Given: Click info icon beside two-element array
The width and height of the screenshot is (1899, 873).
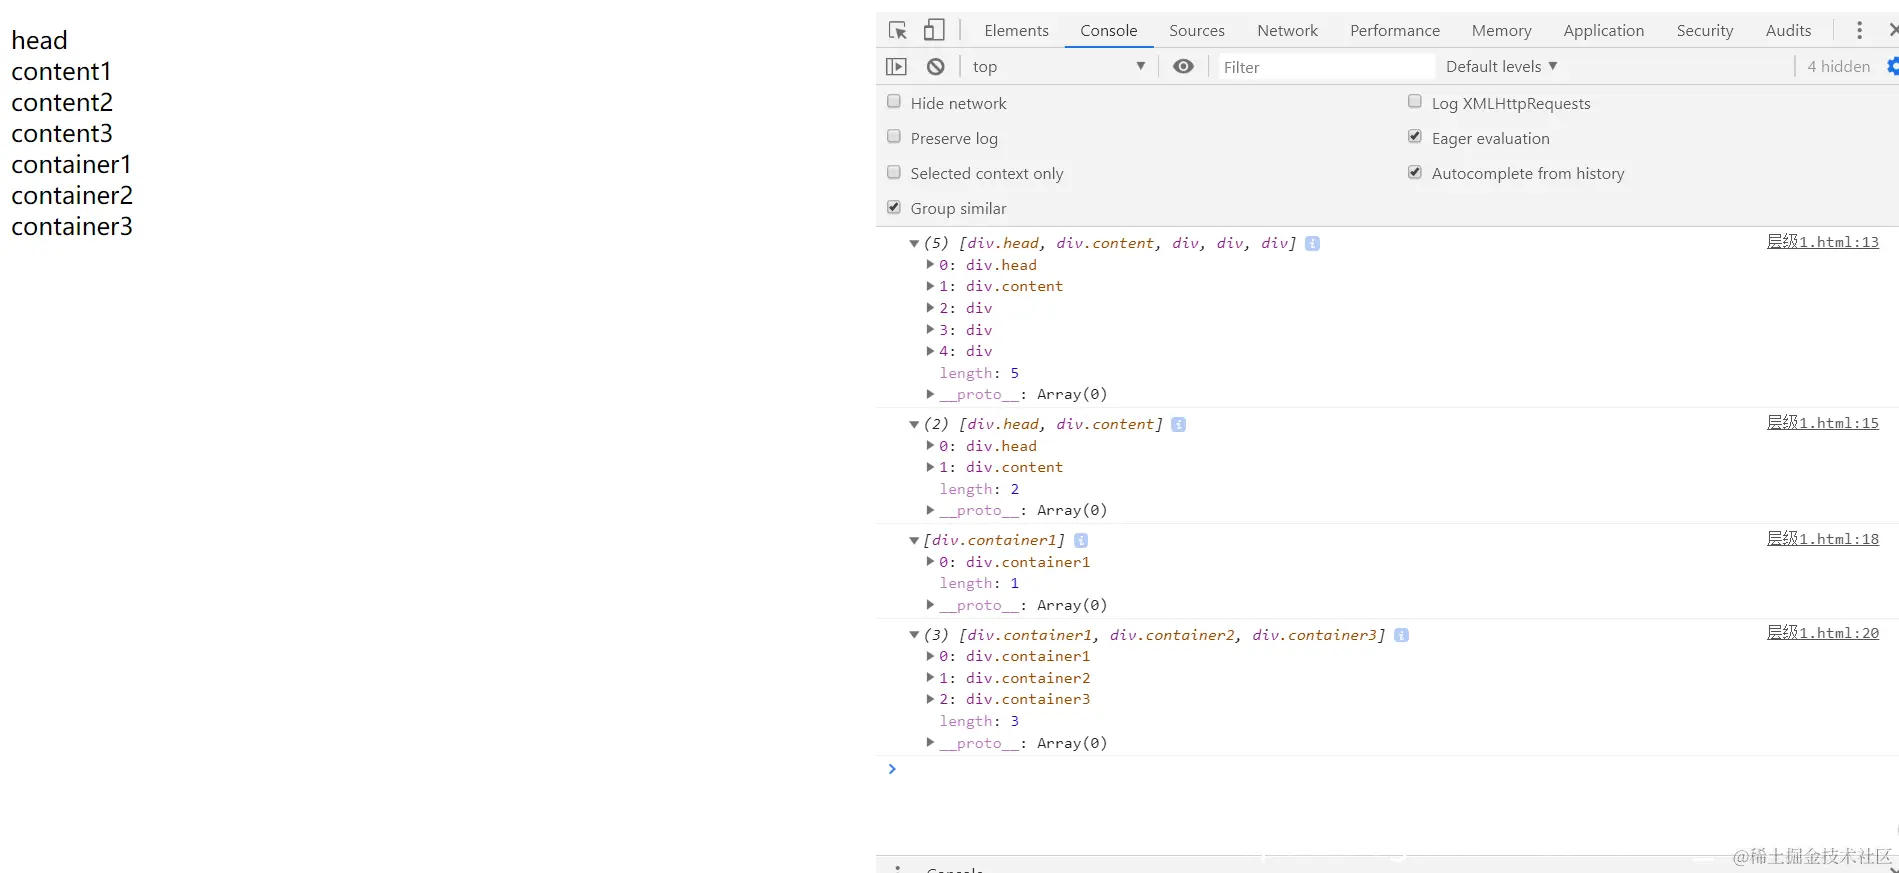Looking at the screenshot, I should point(1178,424).
